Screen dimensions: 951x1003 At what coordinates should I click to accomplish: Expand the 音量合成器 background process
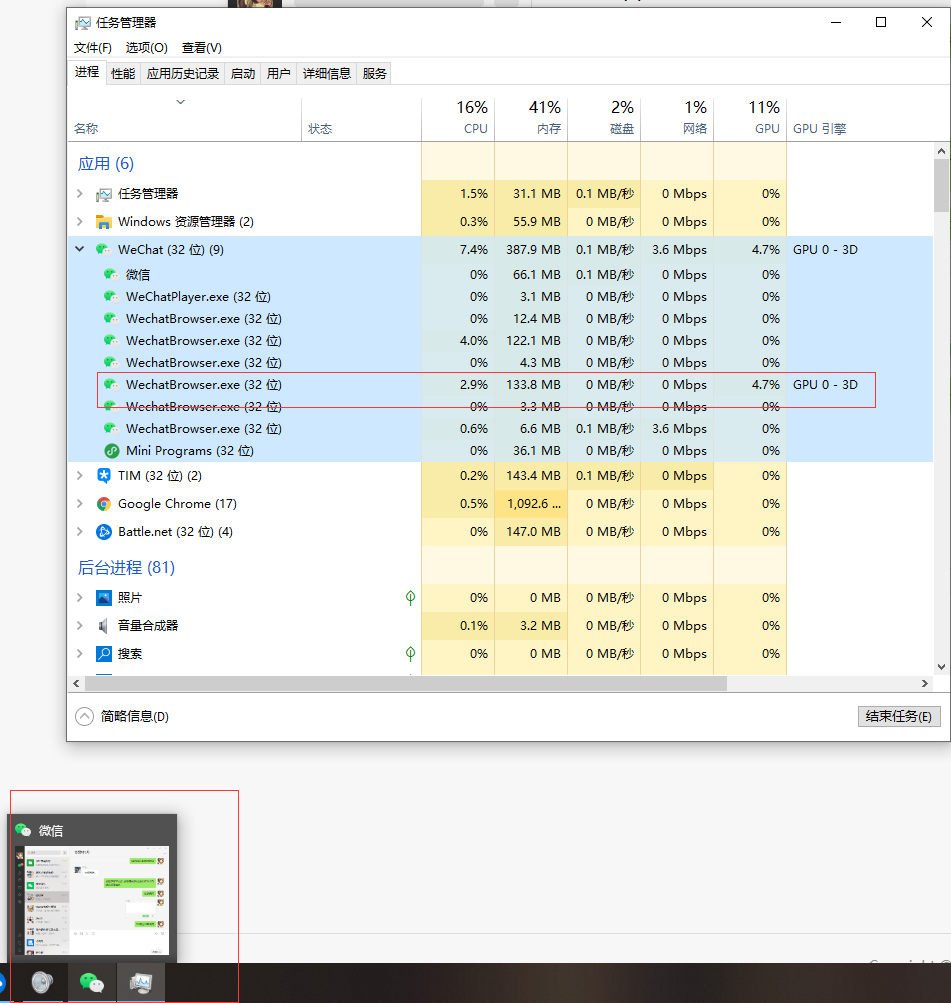[x=79, y=626]
